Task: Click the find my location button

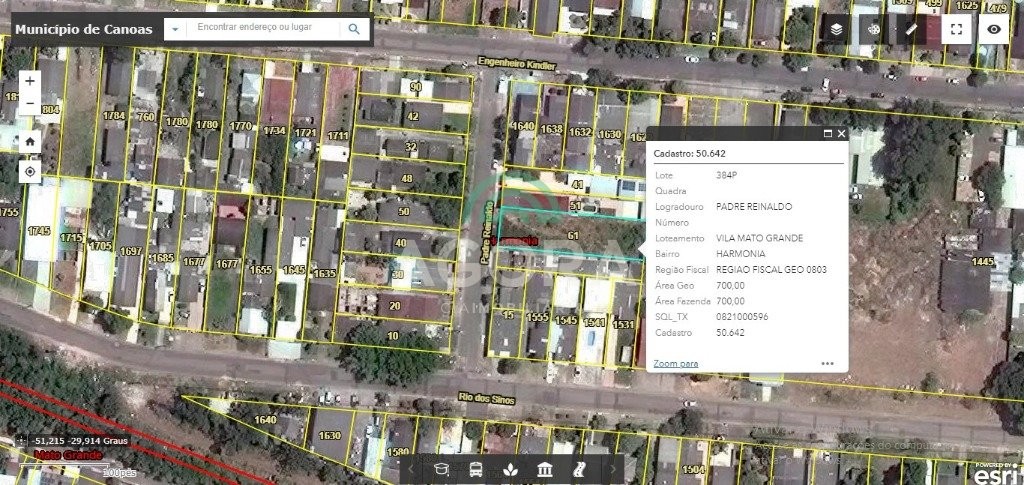Action: pyautogui.click(x=30, y=171)
